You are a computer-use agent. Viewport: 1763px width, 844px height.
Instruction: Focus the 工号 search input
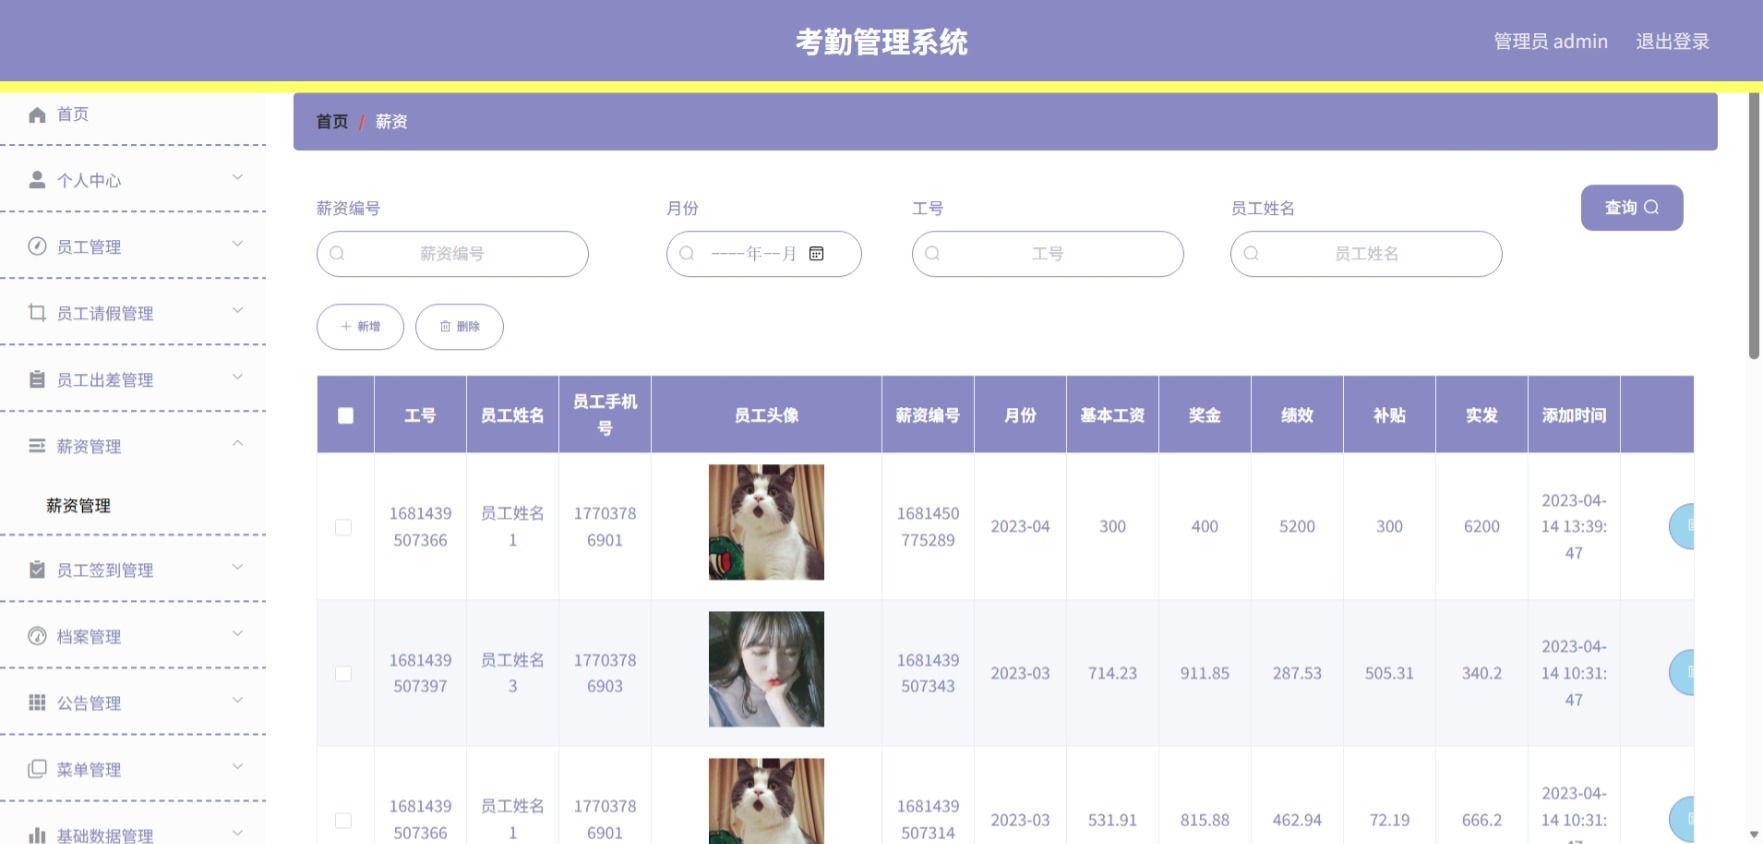[x=1047, y=254]
